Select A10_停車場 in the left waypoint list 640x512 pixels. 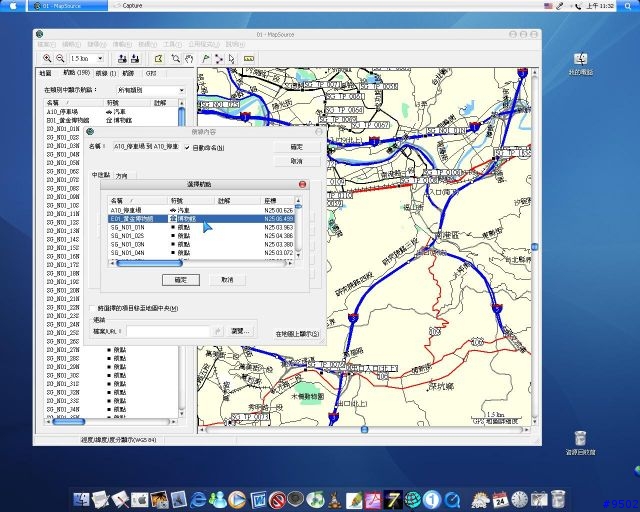pyautogui.click(x=62, y=111)
